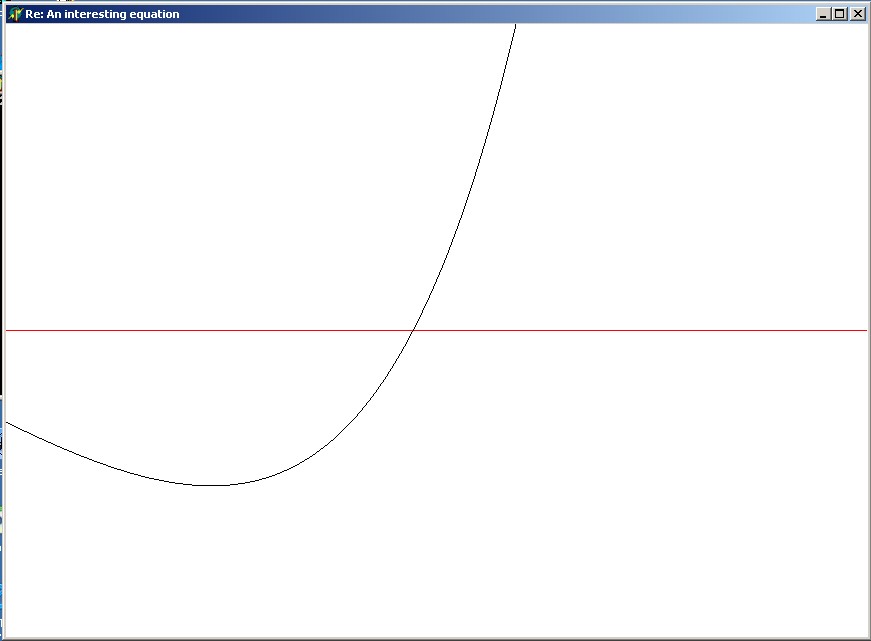Close the 'An interesting equation' window
871x641 pixels.
coord(857,14)
